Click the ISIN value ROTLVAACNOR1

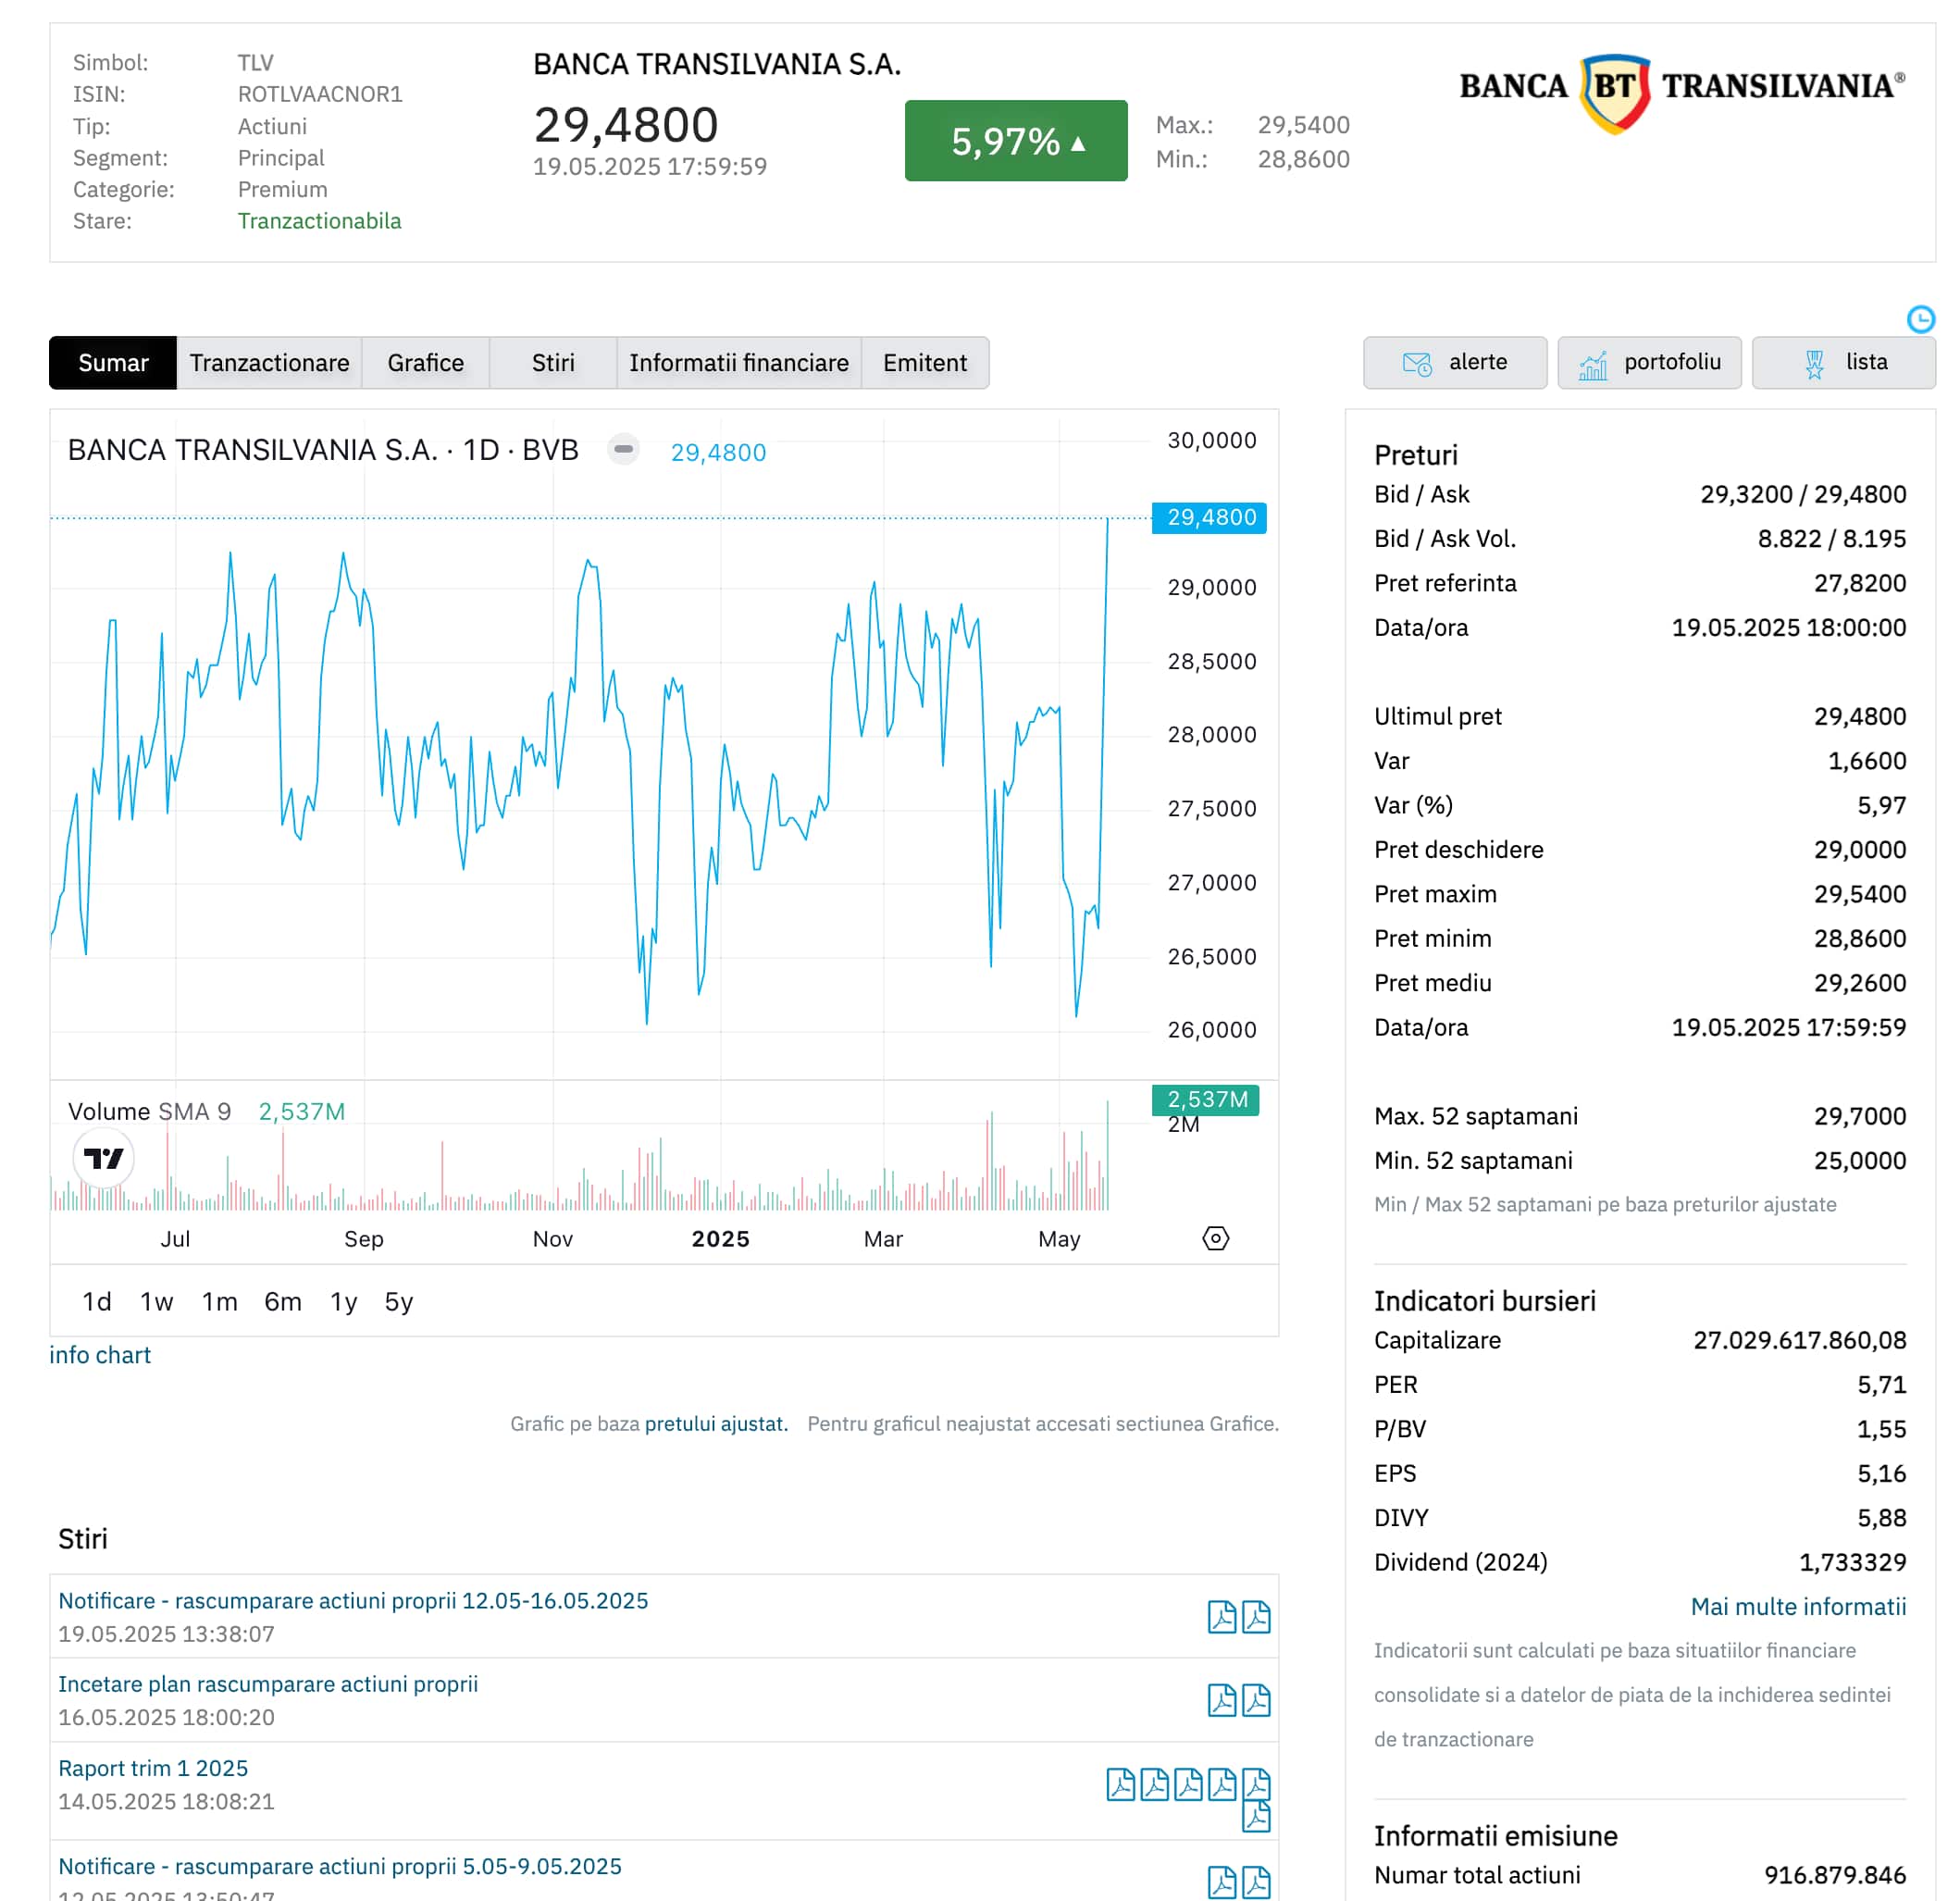[x=320, y=94]
